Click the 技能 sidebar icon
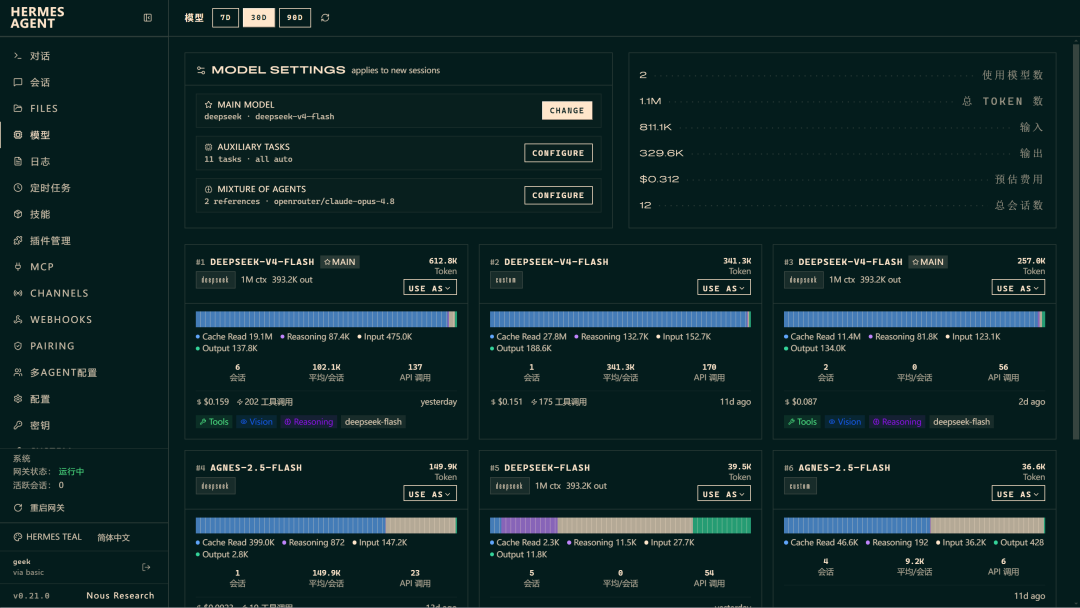The height and width of the screenshot is (608, 1080). click(18, 214)
